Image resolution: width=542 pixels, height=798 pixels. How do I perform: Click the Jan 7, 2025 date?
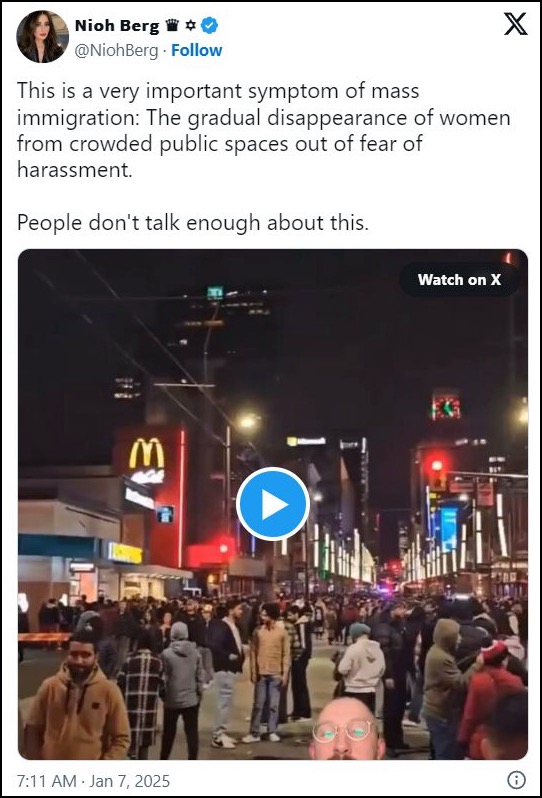click(x=130, y=781)
